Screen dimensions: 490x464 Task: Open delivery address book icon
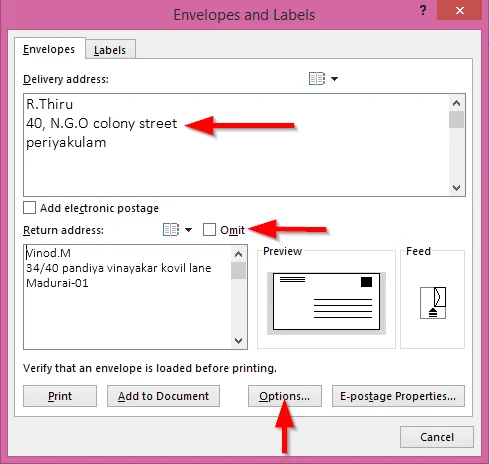coord(317,79)
